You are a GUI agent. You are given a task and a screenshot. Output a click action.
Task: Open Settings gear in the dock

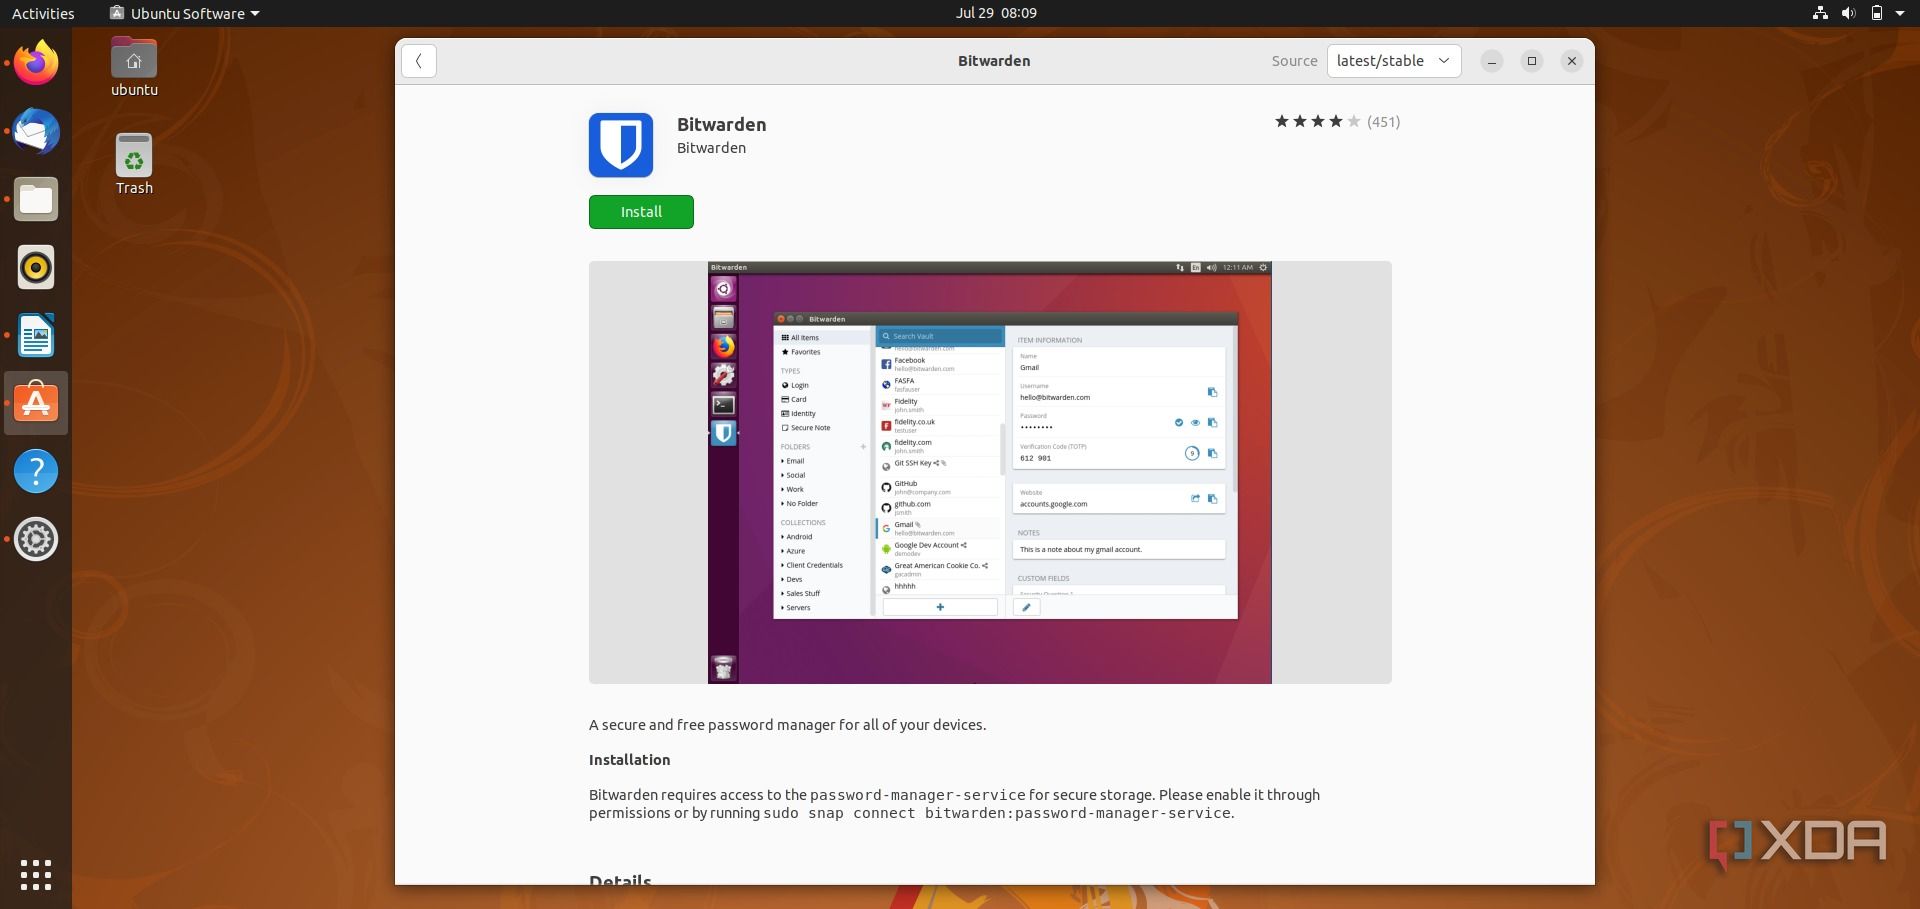(x=36, y=539)
